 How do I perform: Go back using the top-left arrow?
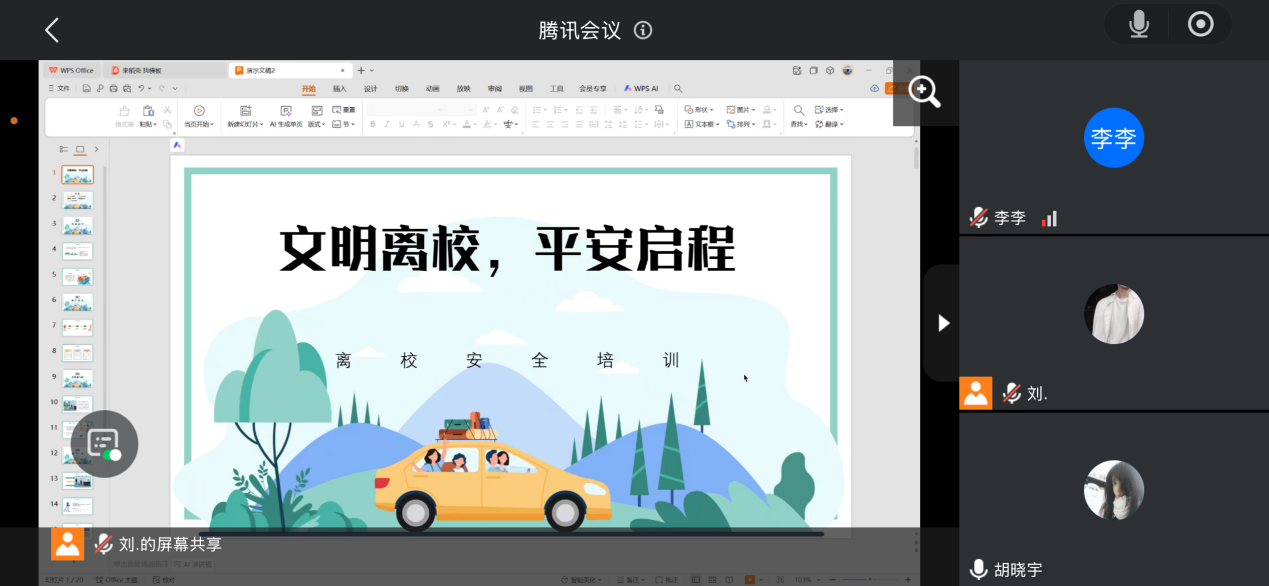pyautogui.click(x=52, y=30)
